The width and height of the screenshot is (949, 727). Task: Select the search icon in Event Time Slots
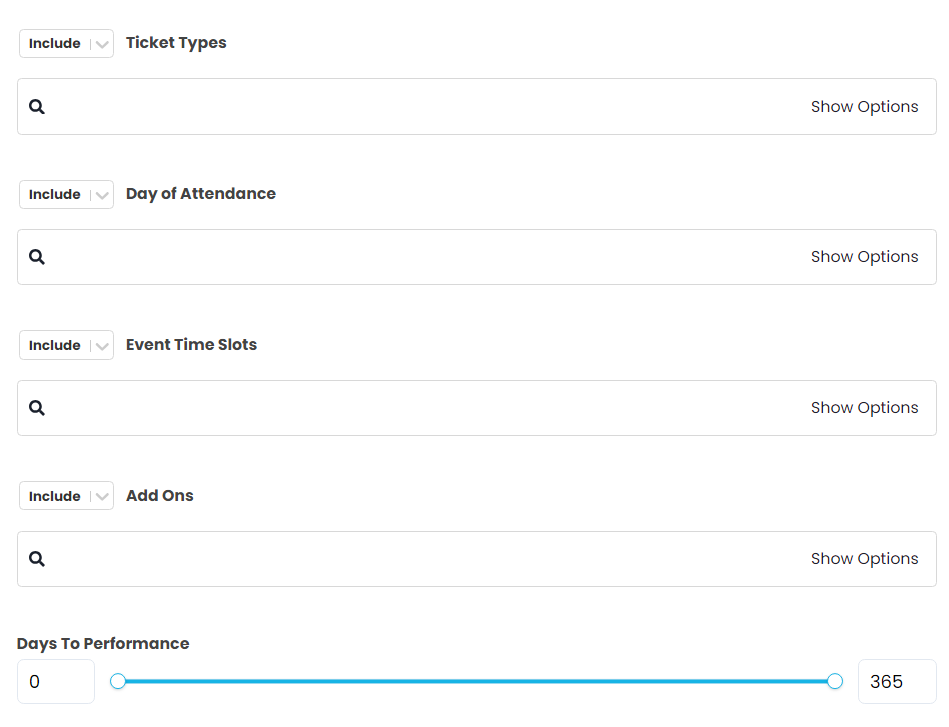point(37,408)
